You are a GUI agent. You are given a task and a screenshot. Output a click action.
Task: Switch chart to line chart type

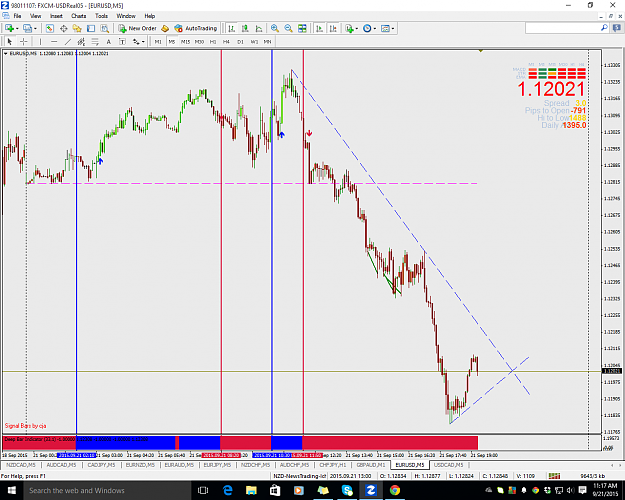pyautogui.click(x=259, y=28)
